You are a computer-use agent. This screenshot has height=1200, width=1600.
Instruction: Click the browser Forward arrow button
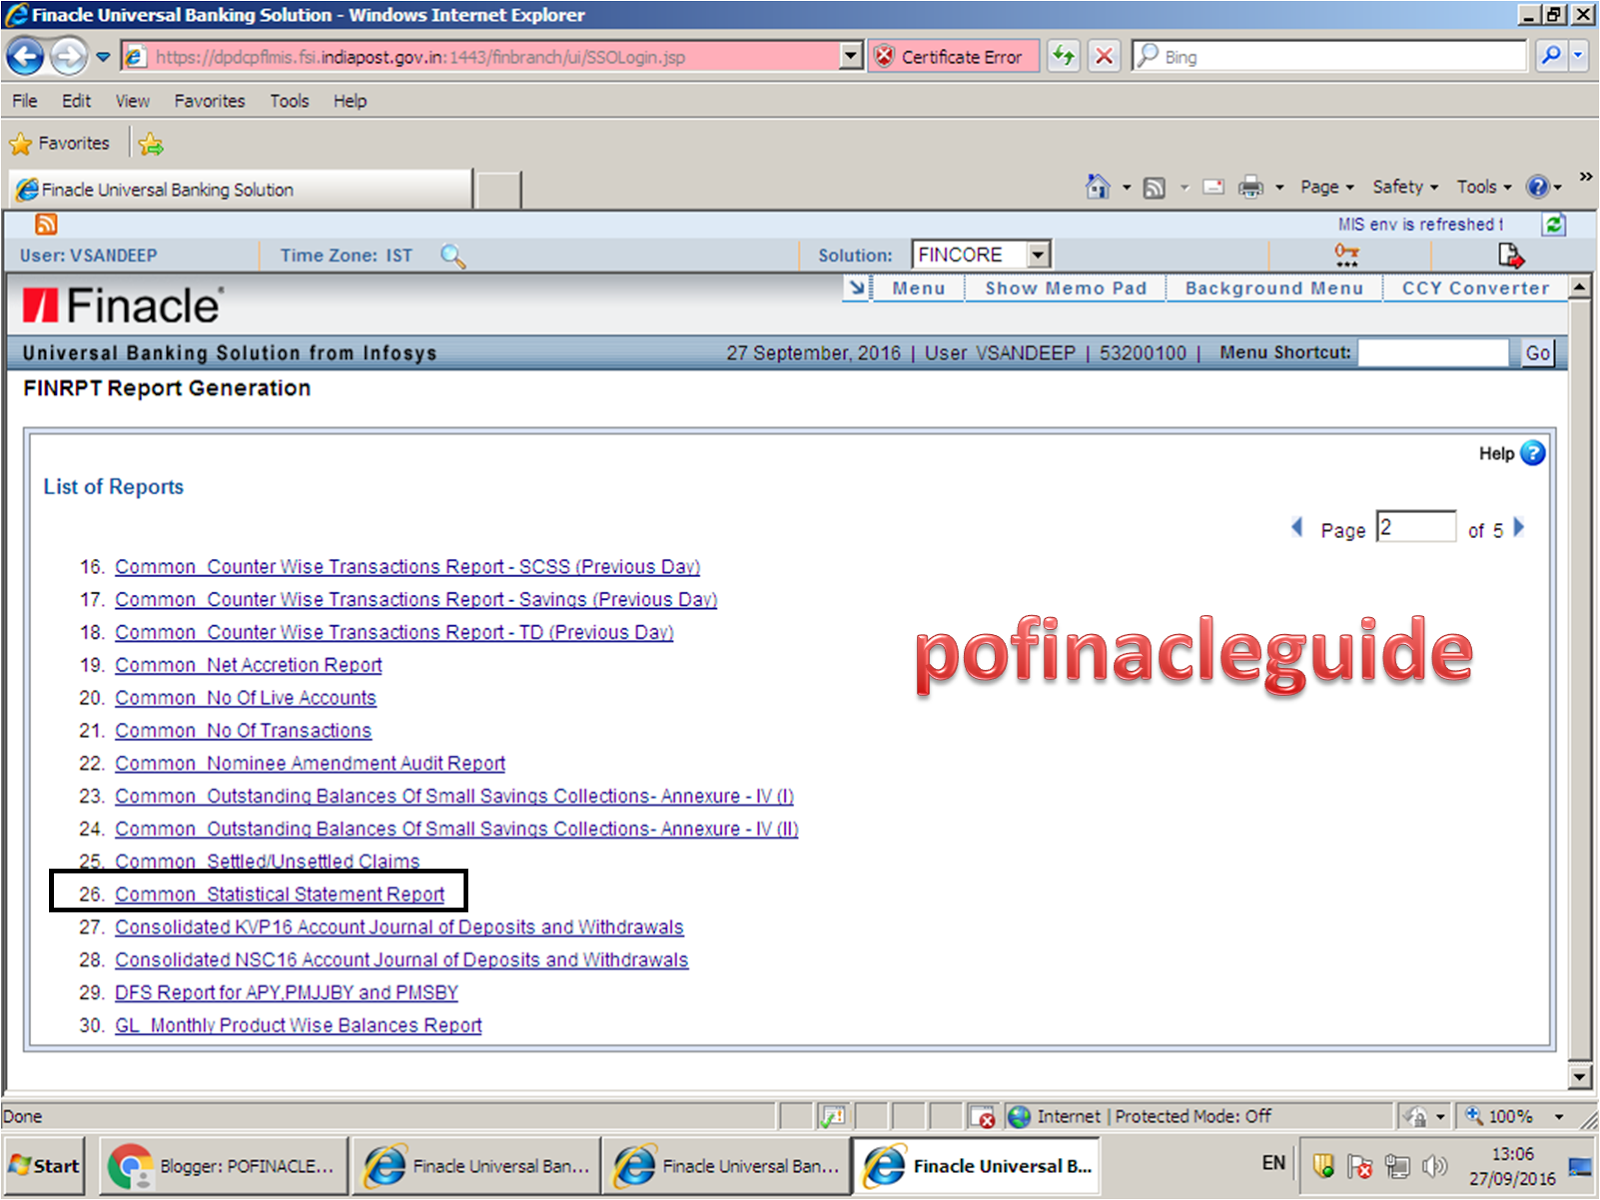click(69, 57)
